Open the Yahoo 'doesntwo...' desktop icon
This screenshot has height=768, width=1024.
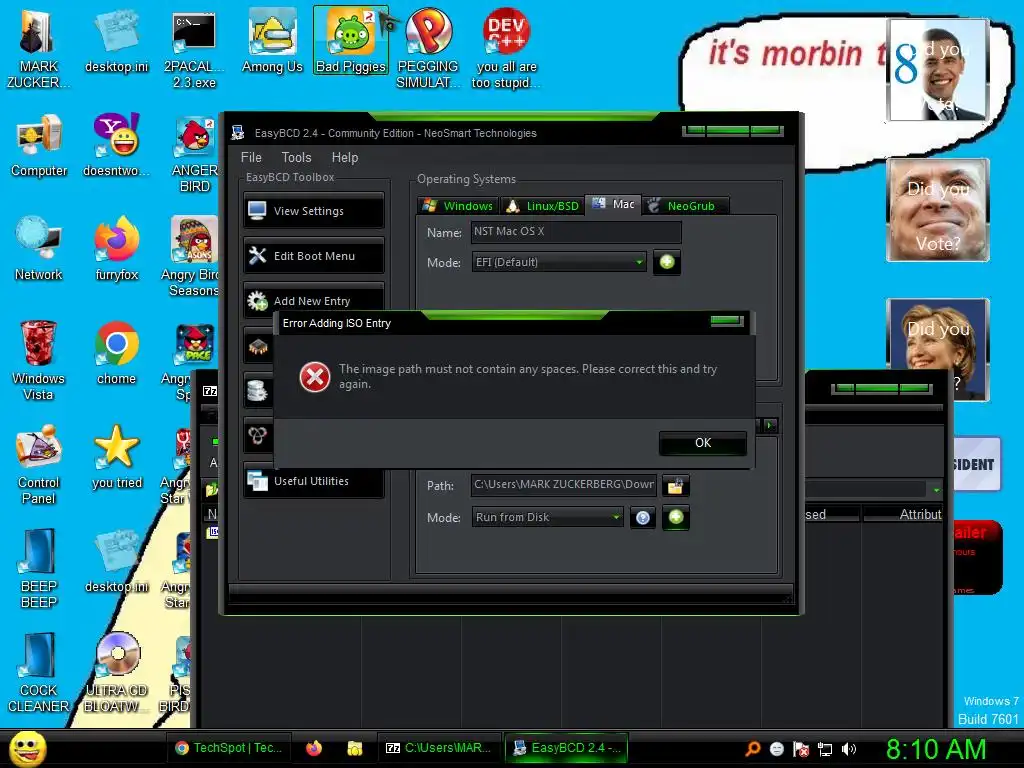pos(117,145)
